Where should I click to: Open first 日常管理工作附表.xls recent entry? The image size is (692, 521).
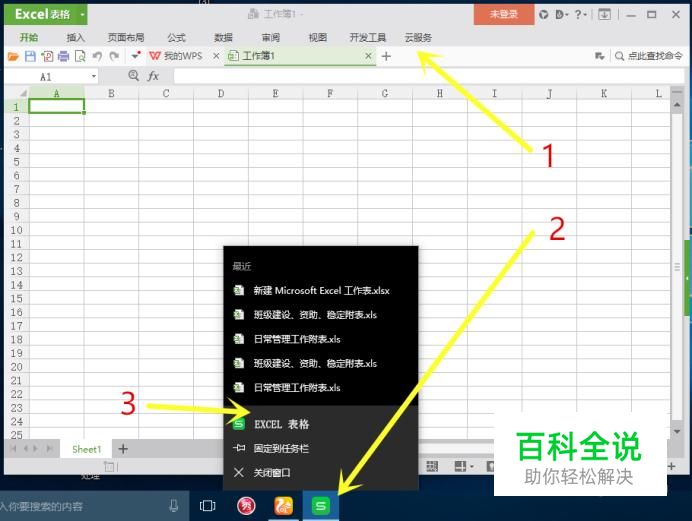pyautogui.click(x=321, y=339)
